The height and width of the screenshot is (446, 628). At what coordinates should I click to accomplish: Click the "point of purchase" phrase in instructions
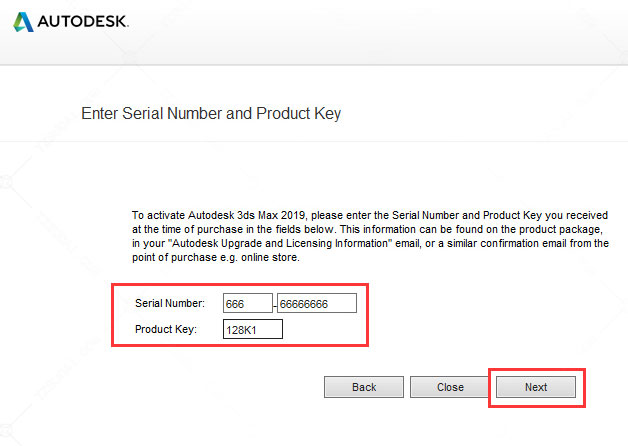(x=170, y=258)
